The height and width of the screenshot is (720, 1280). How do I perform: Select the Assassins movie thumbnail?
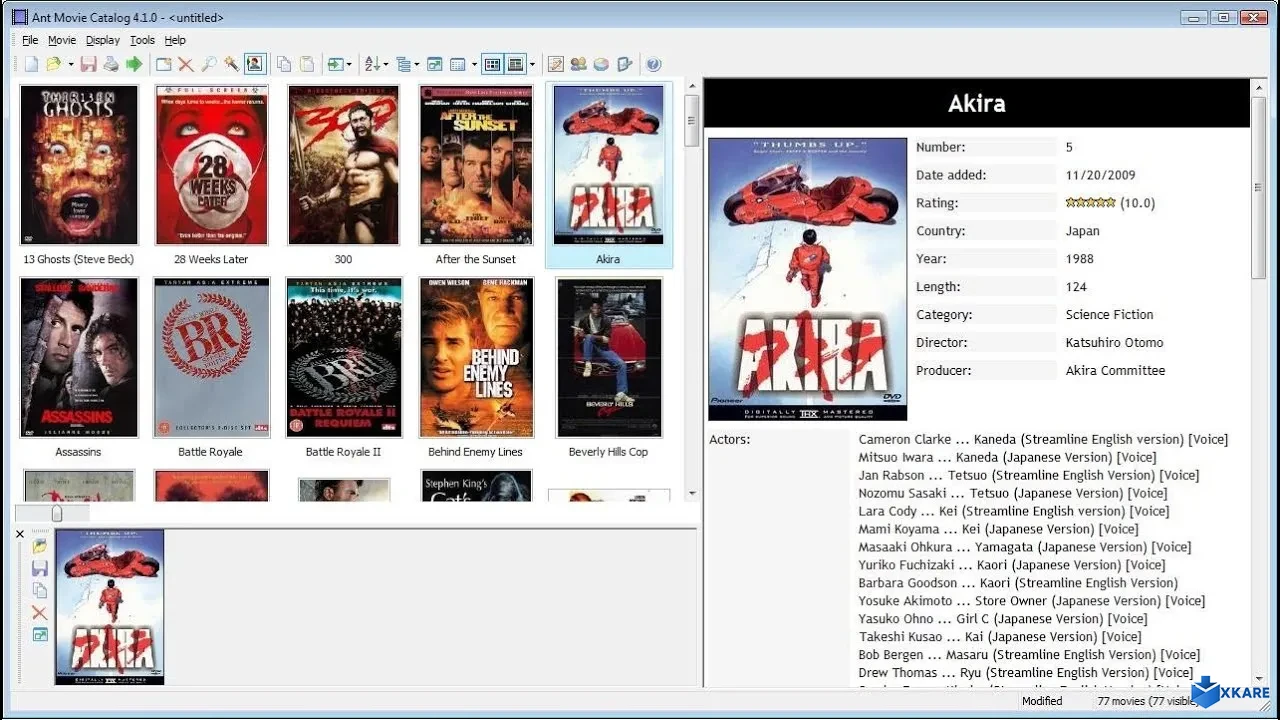point(79,357)
